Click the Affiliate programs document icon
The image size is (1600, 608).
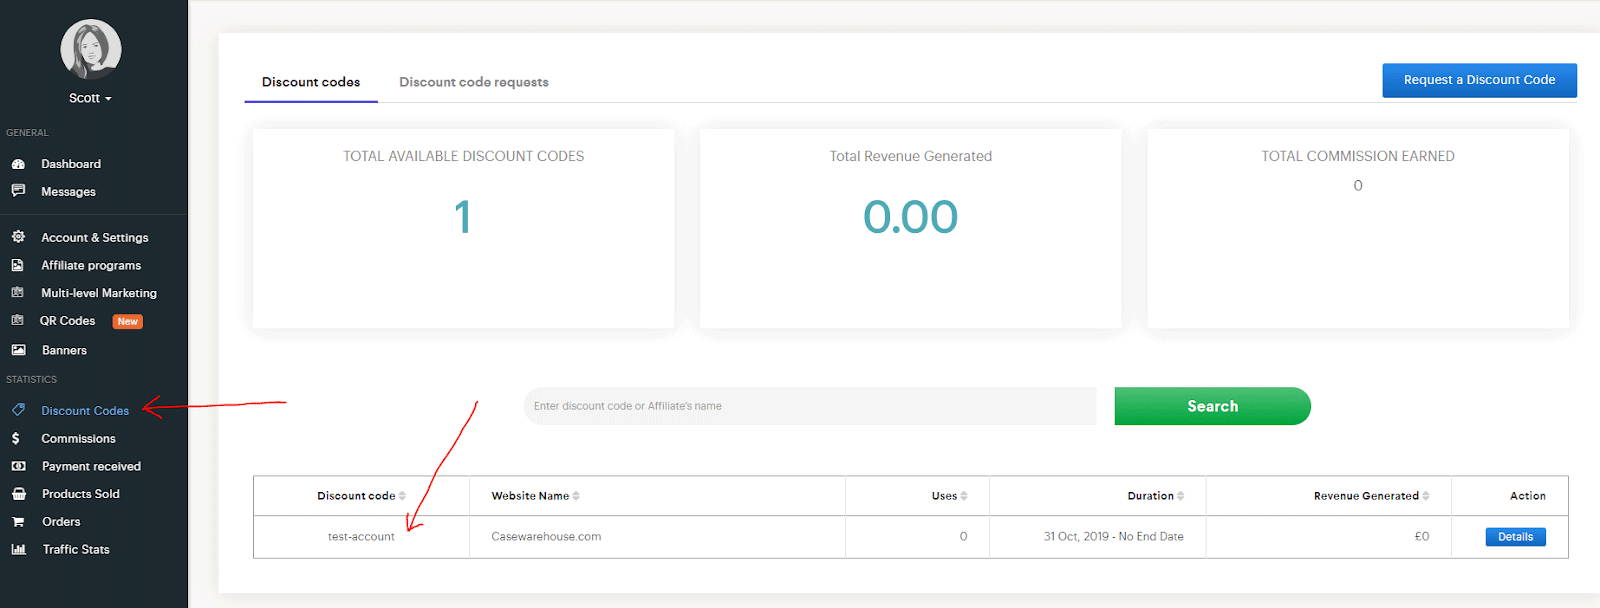pyautogui.click(x=18, y=265)
